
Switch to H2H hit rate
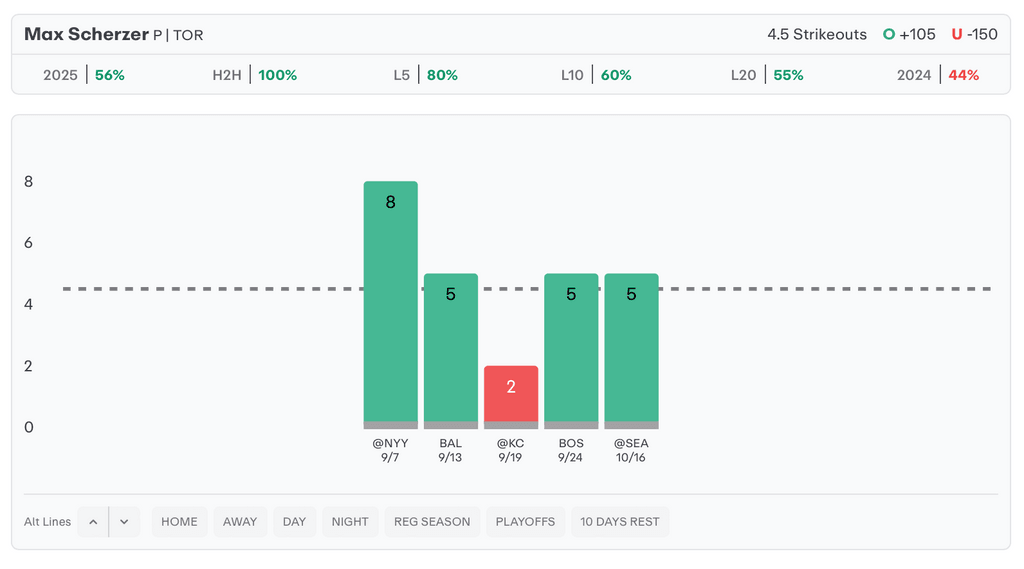[254, 75]
